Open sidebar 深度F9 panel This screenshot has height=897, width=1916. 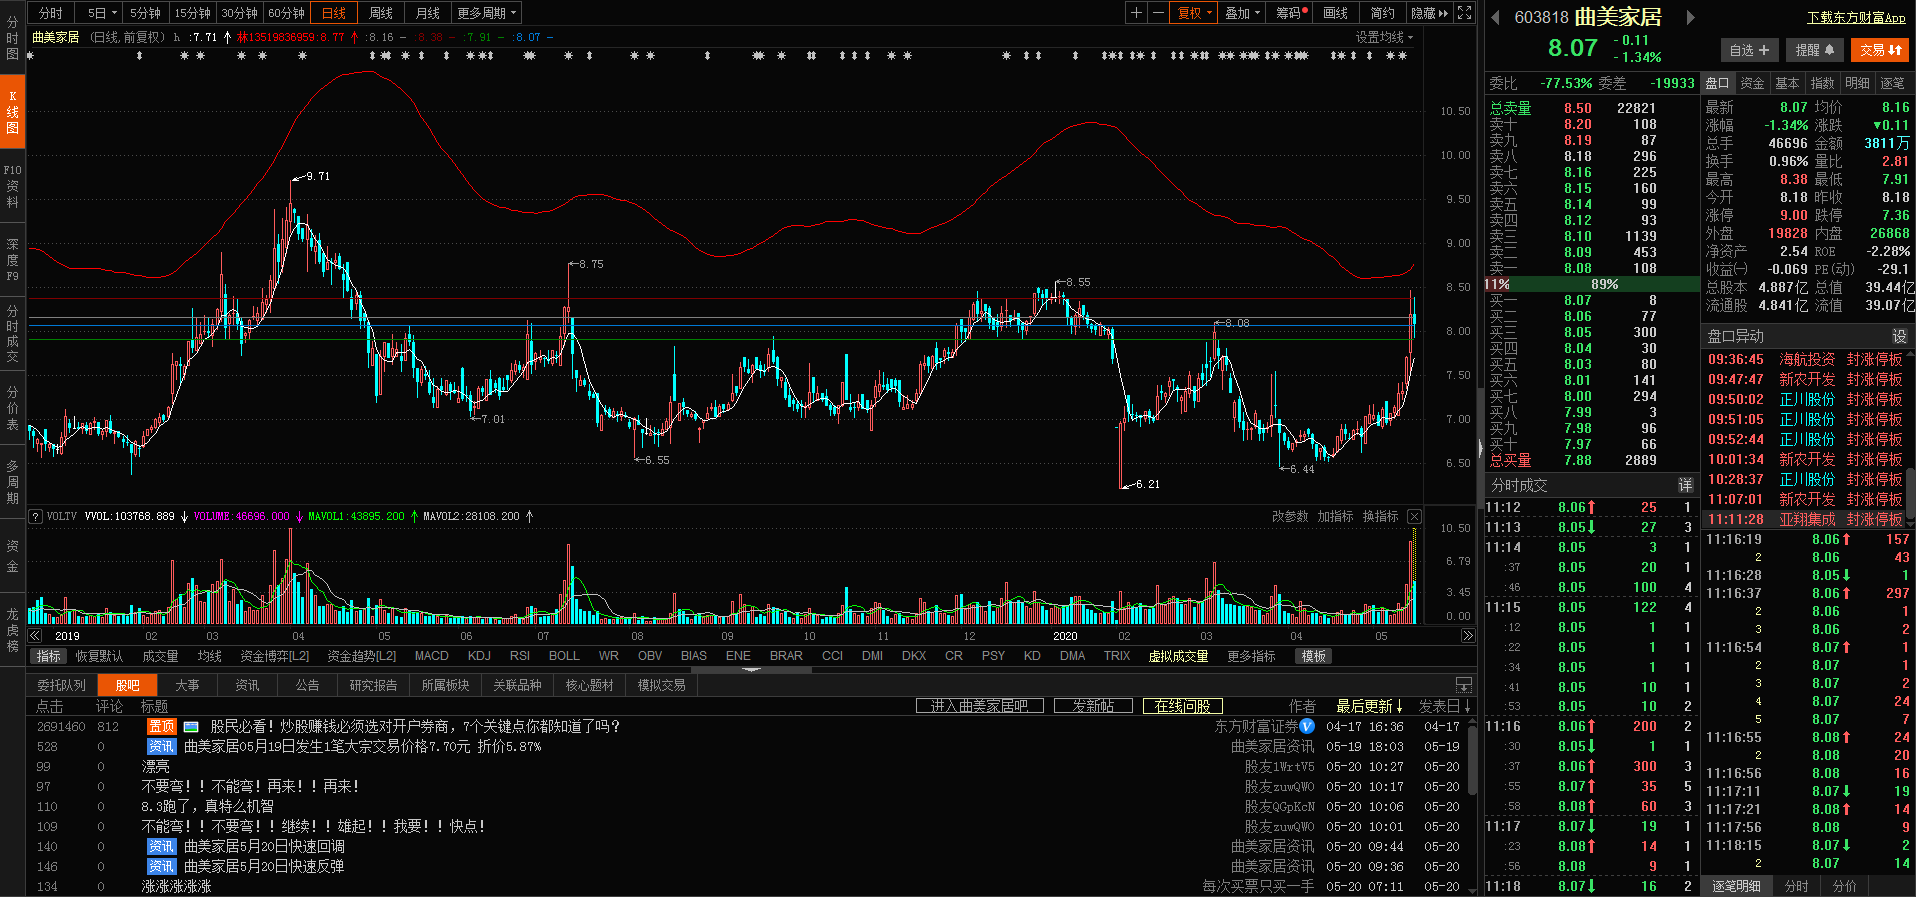click(x=12, y=259)
